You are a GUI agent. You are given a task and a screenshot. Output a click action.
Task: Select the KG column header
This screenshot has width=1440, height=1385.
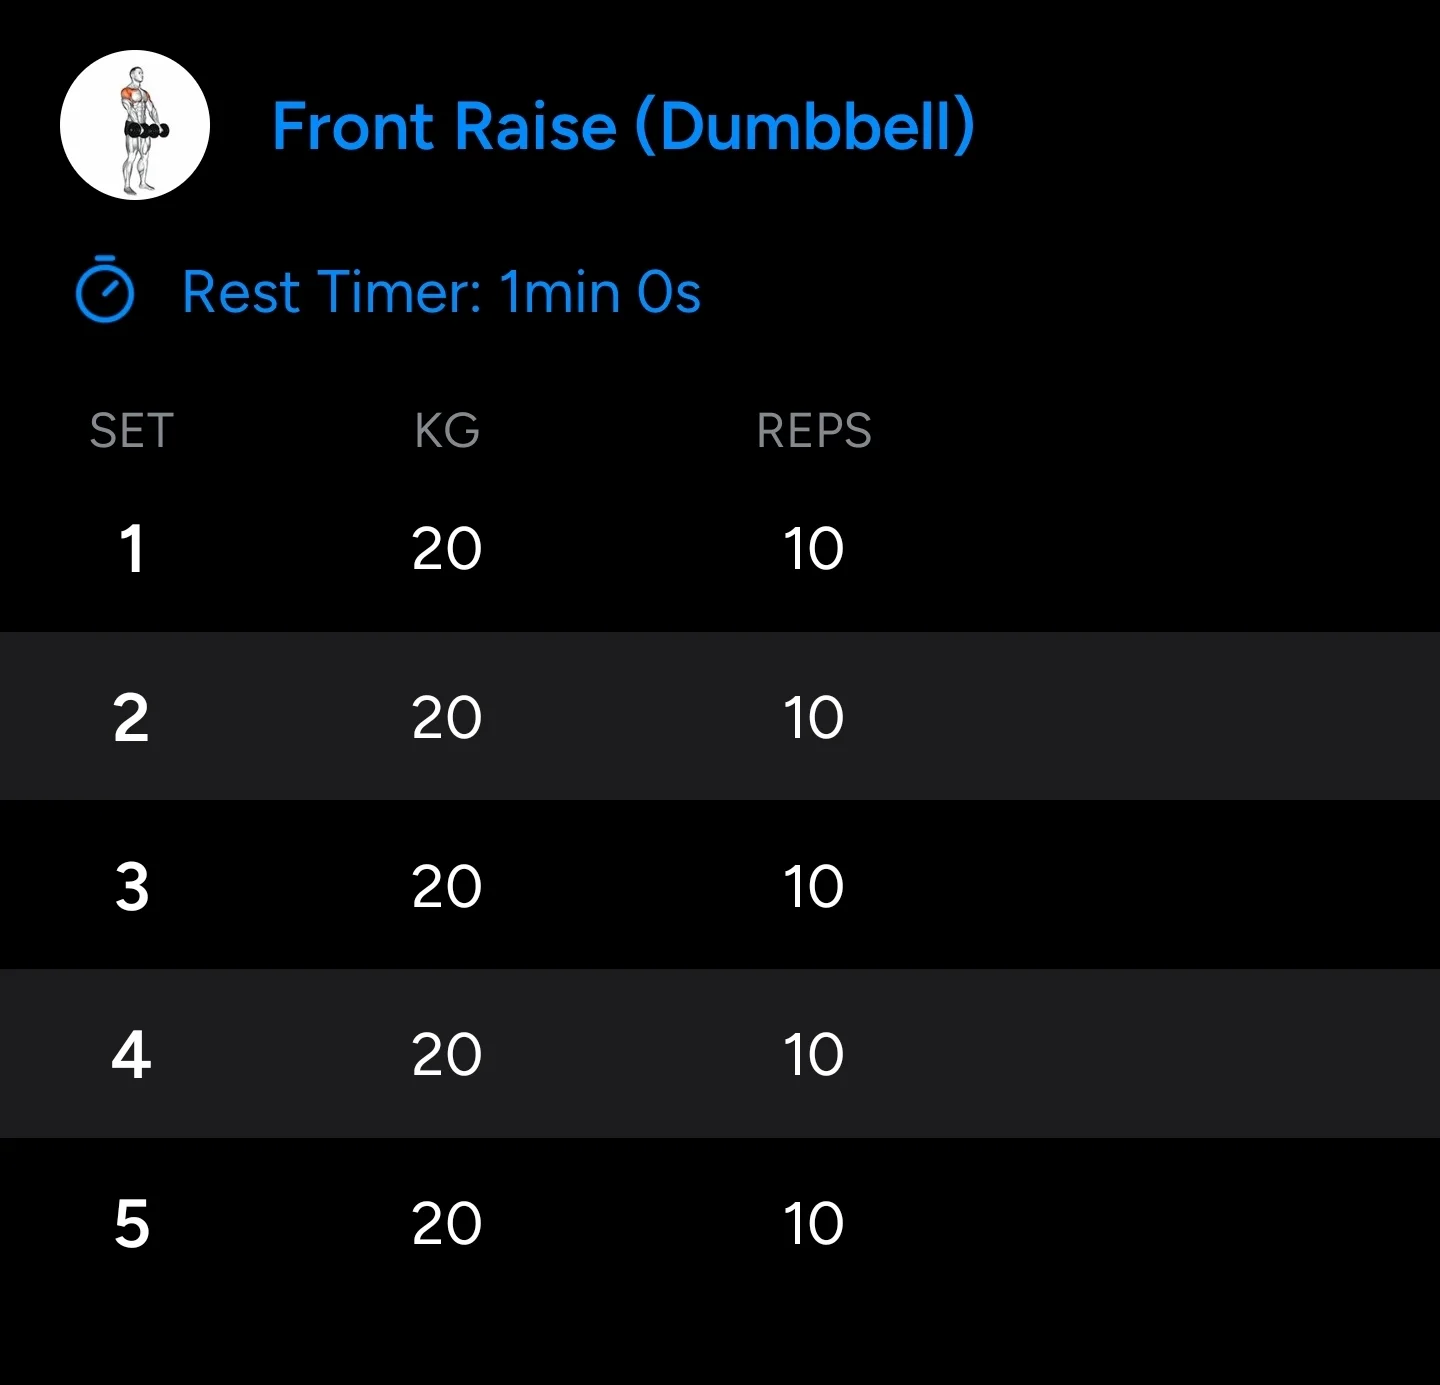(x=447, y=431)
